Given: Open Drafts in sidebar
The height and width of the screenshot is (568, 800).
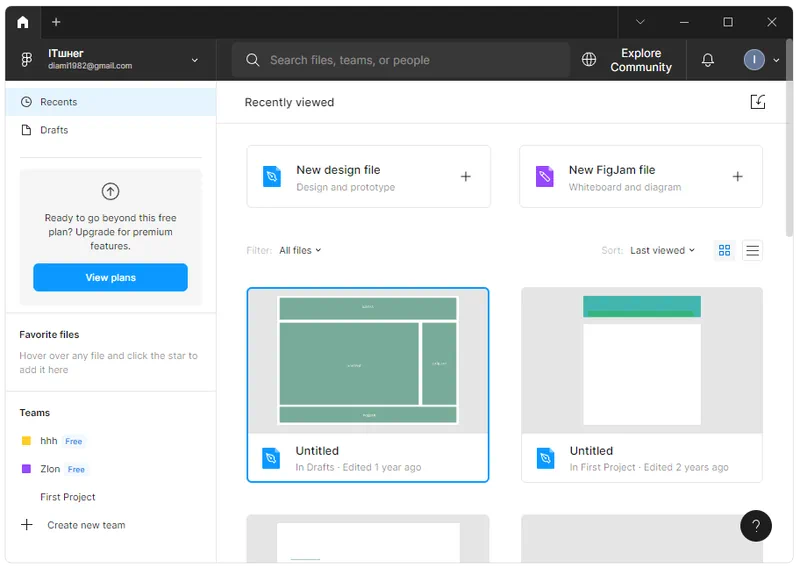Looking at the screenshot, I should pyautogui.click(x=111, y=130).
